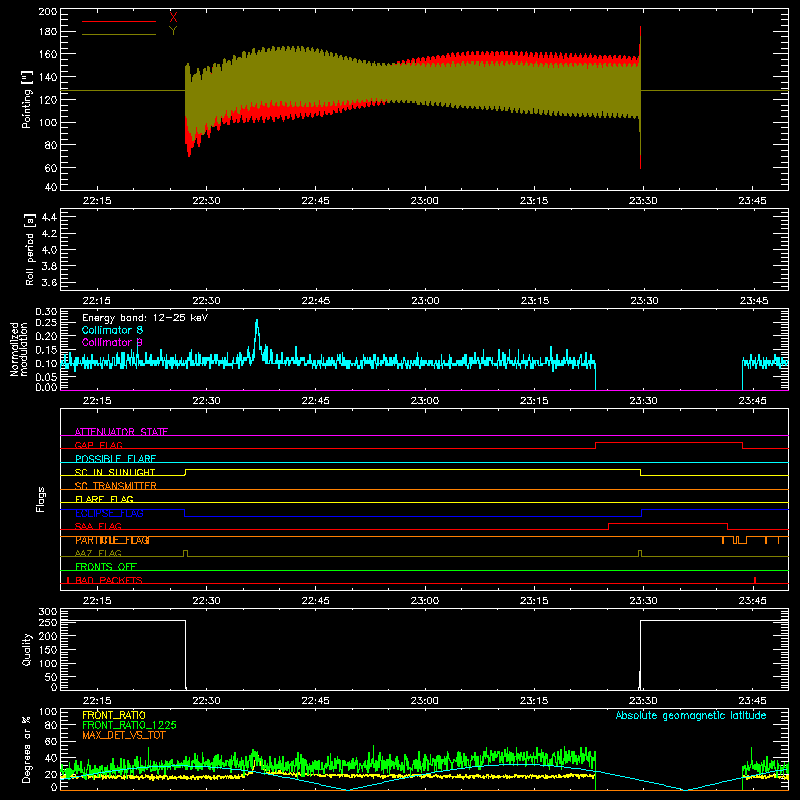Select the blue ECLIPSE_FLAG label

click(109, 513)
